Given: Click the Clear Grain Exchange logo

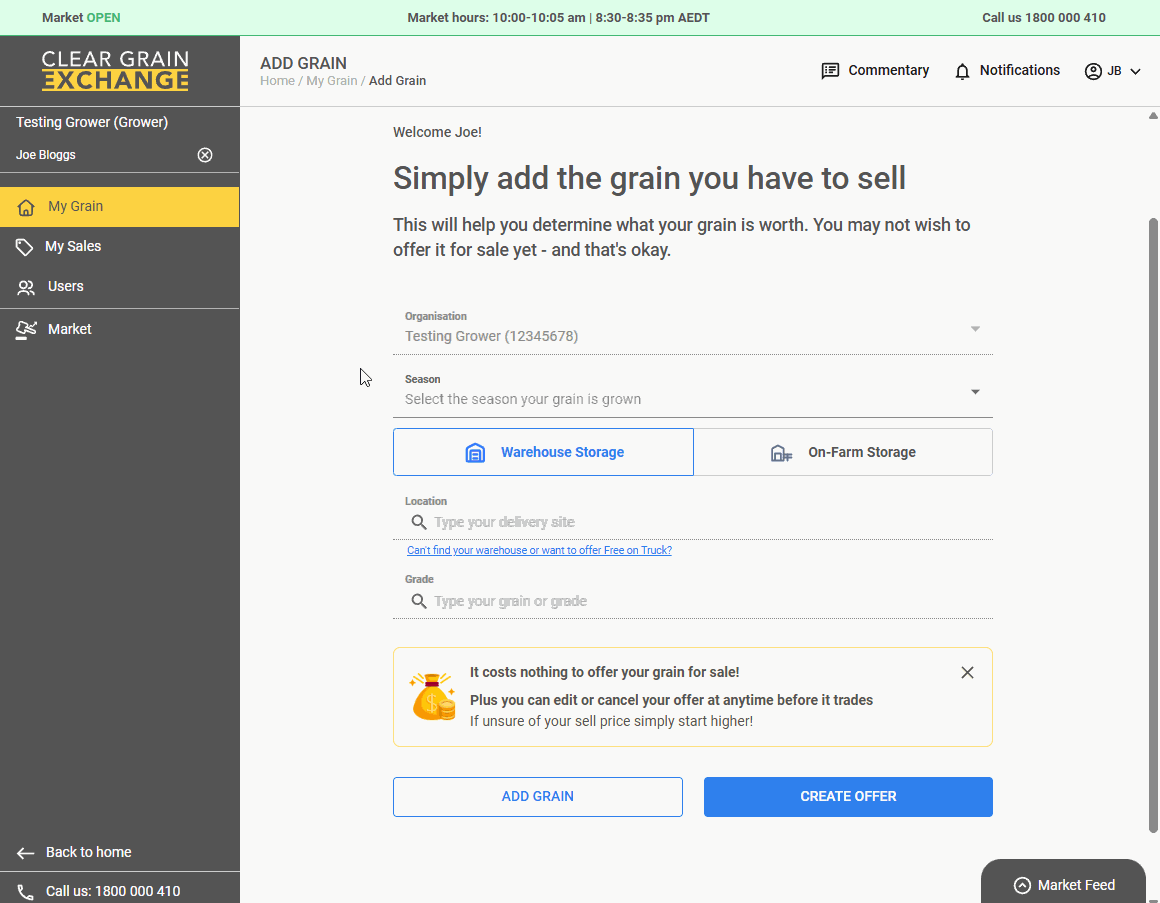Looking at the screenshot, I should (x=115, y=71).
